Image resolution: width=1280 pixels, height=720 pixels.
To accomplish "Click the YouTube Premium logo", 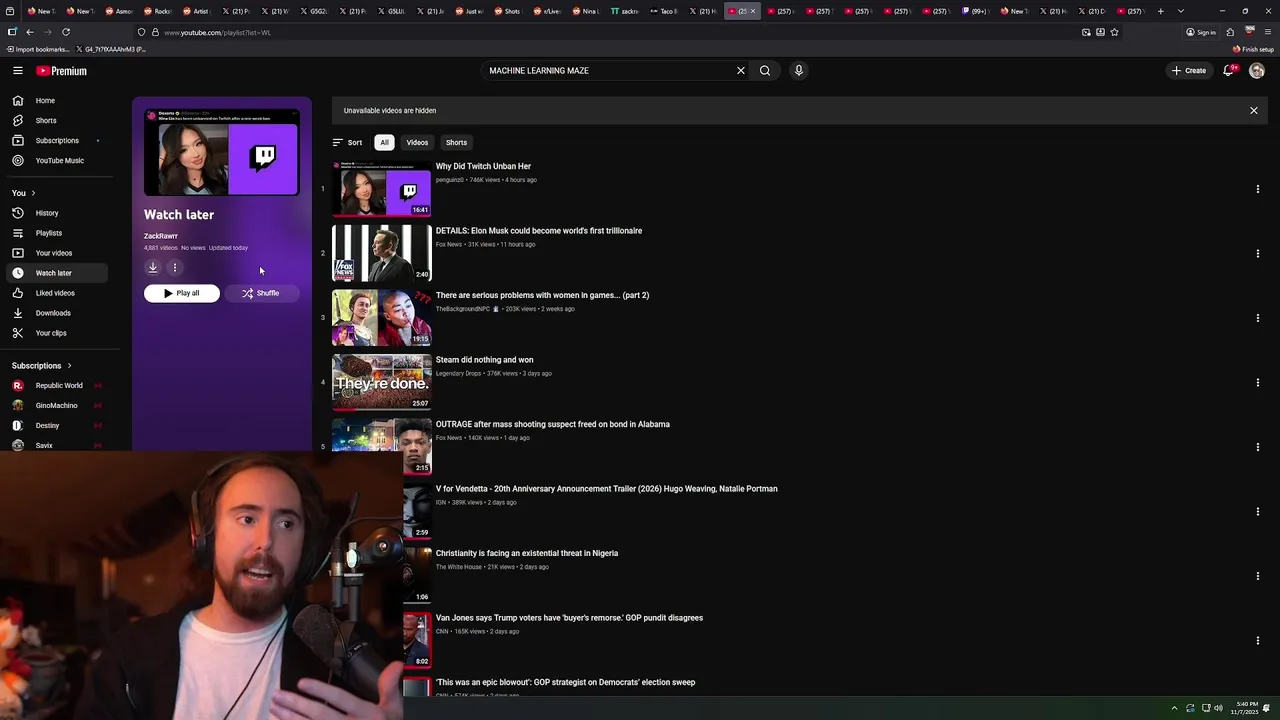I will click(62, 71).
